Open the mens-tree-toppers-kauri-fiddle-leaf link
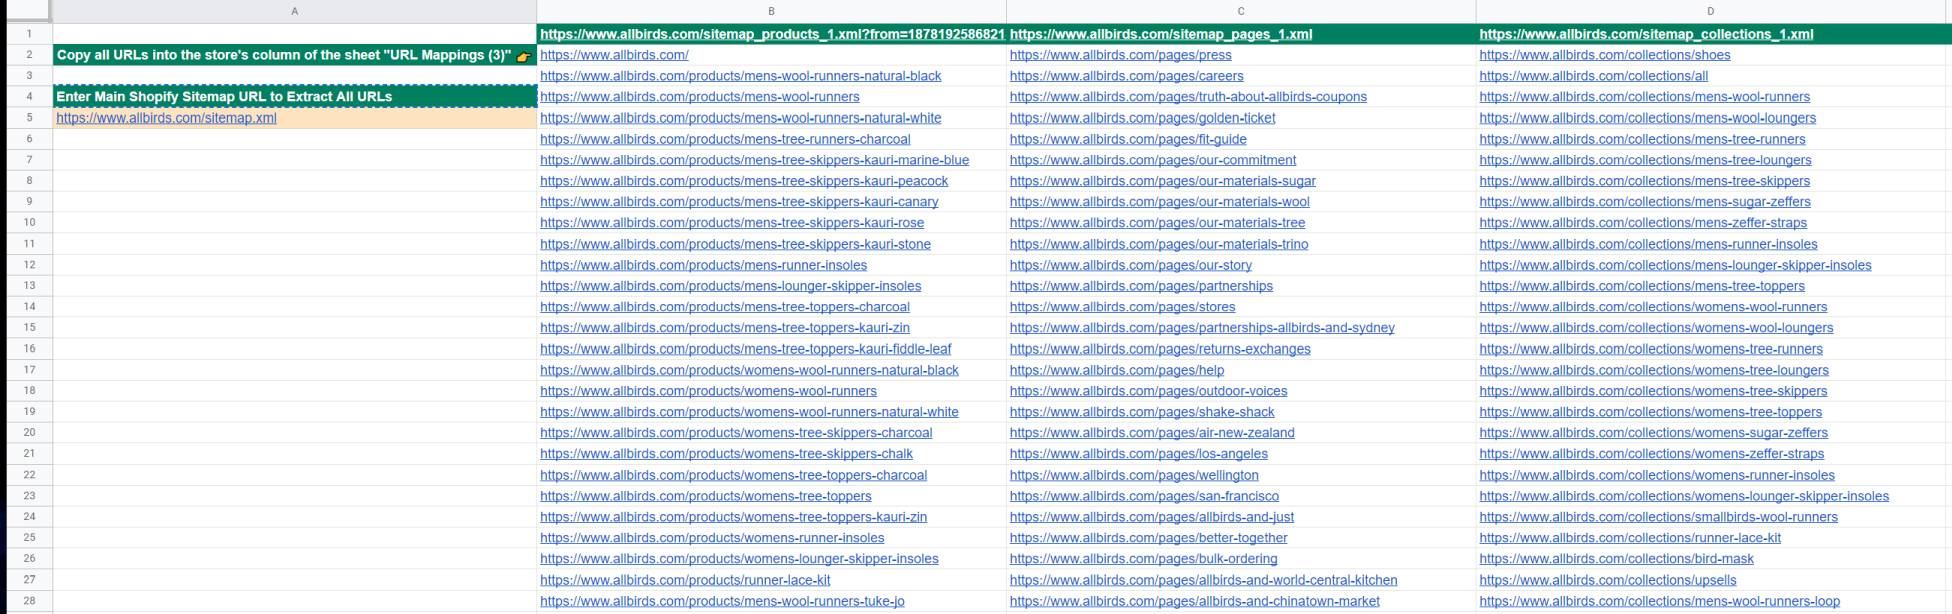The image size is (1952, 614). click(x=745, y=349)
